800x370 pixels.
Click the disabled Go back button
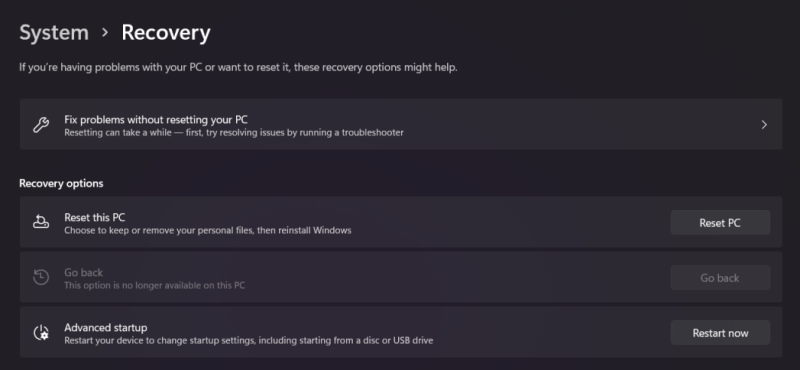click(720, 278)
